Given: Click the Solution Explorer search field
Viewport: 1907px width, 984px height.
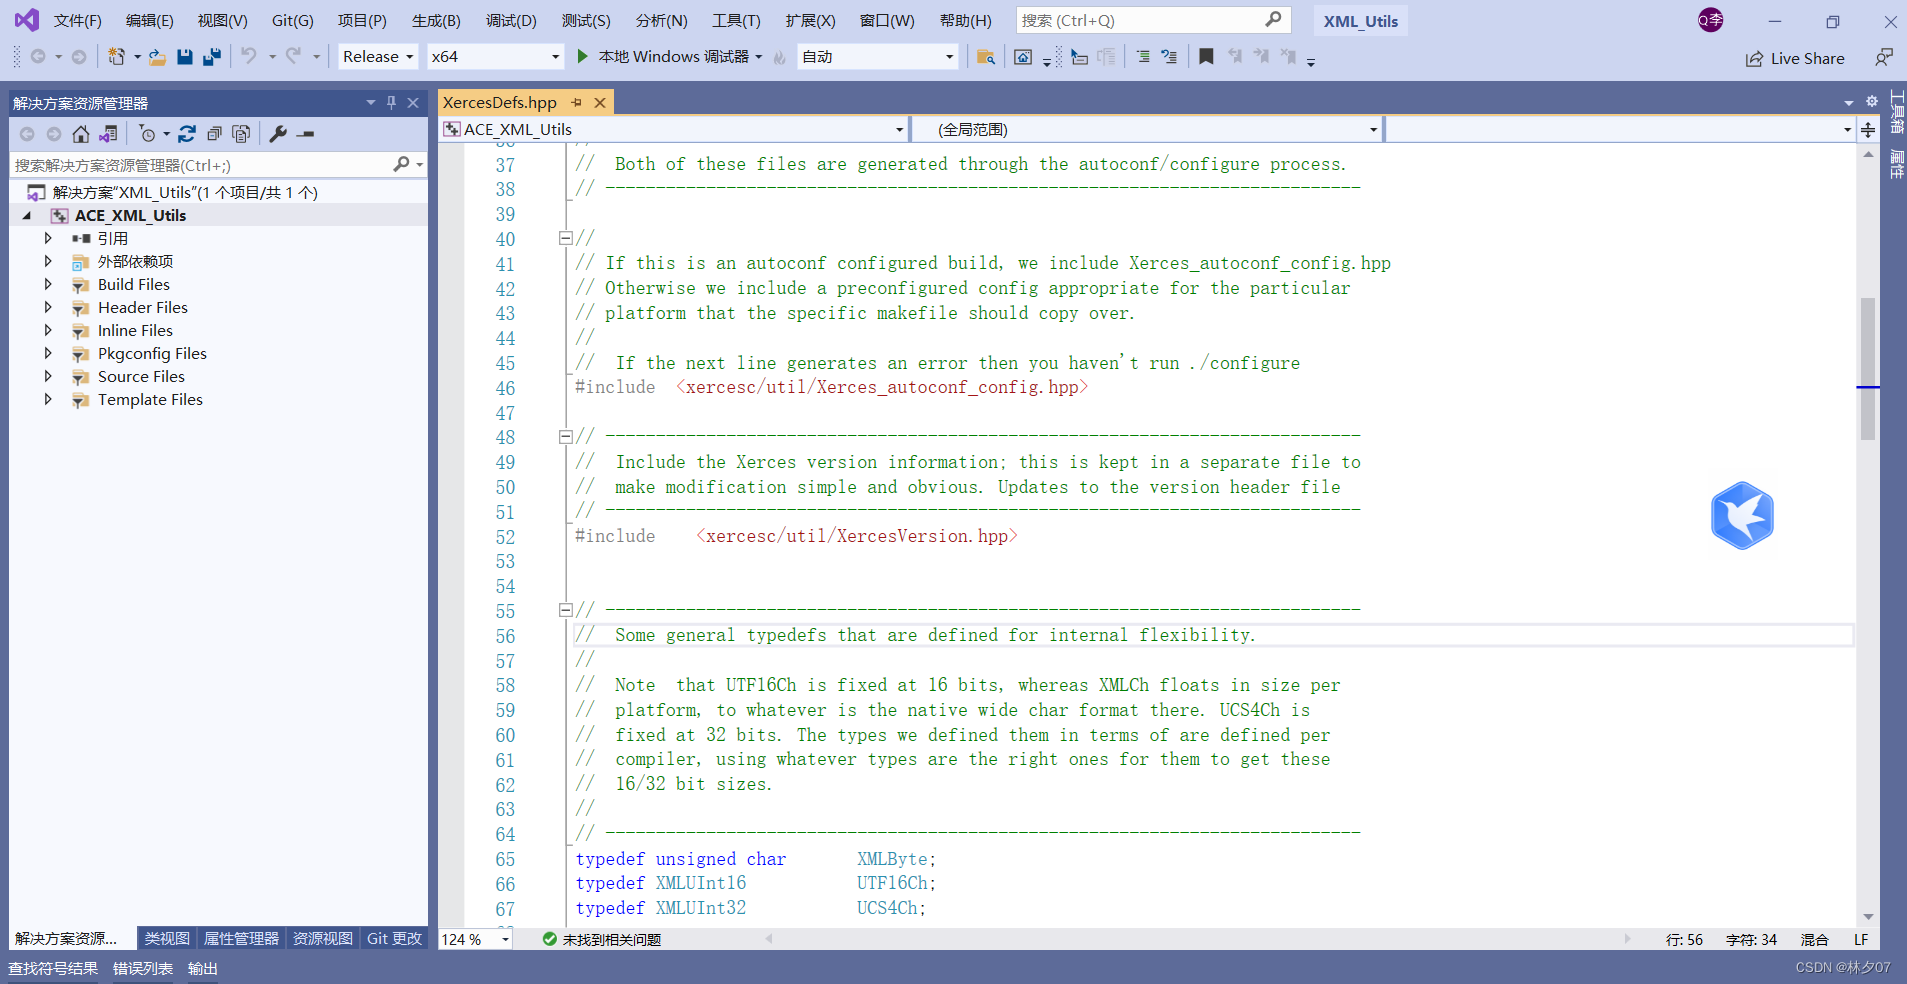Looking at the screenshot, I should pos(218,165).
